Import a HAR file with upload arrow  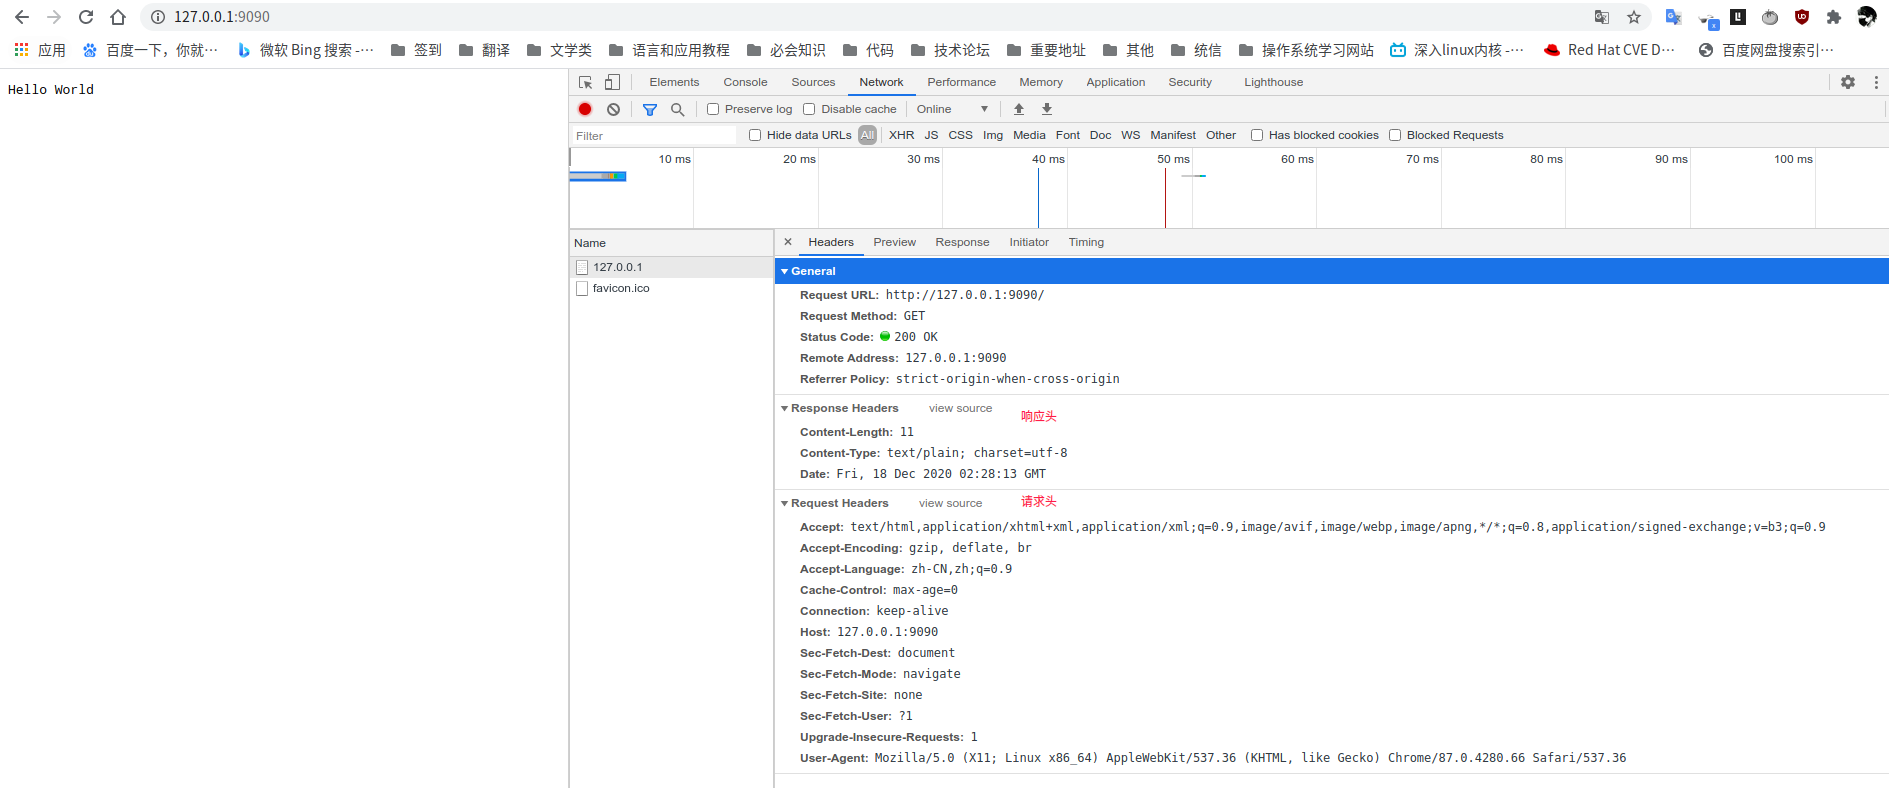[x=1019, y=109]
